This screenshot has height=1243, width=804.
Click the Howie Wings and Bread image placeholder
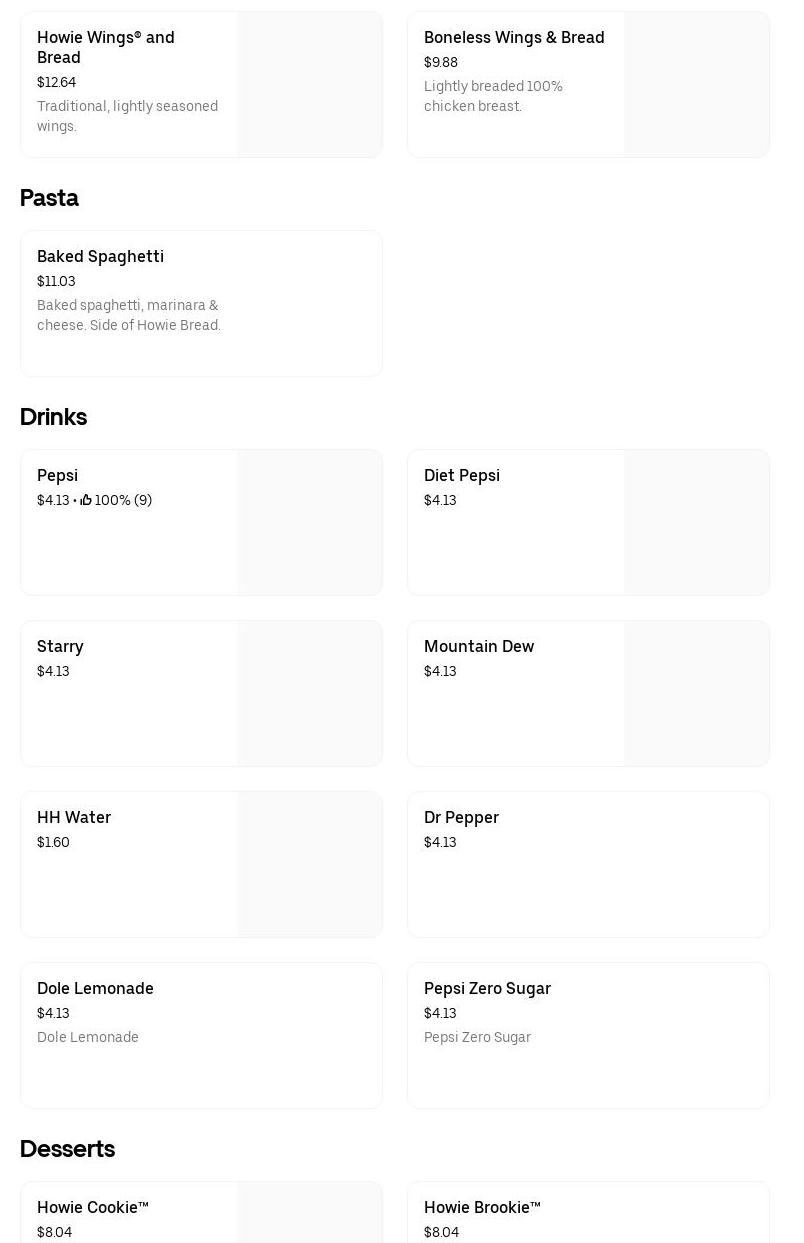point(309,84)
